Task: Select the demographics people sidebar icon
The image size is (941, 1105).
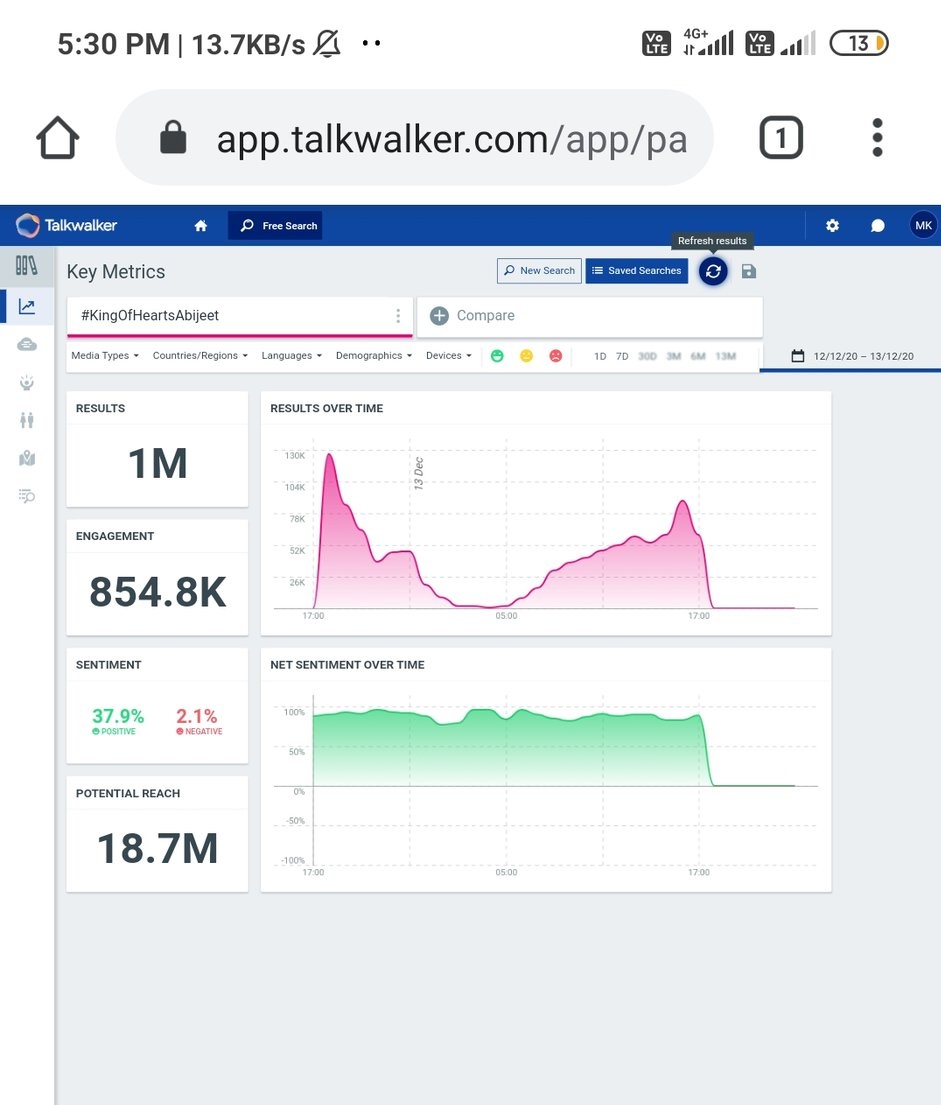Action: click(27, 421)
